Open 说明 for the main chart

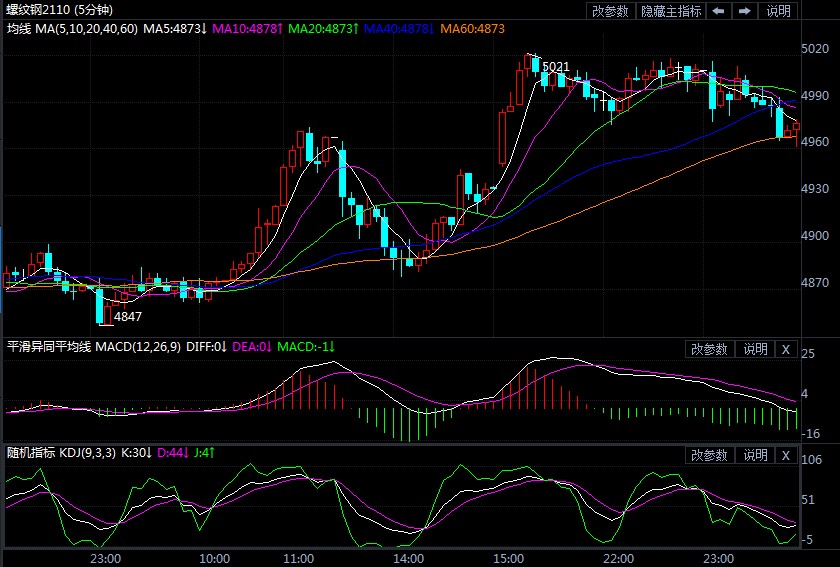point(778,11)
